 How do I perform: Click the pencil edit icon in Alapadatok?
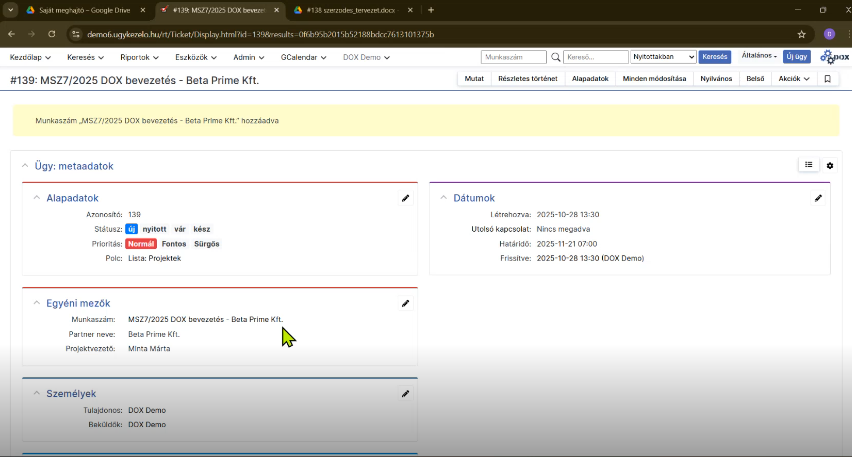(405, 198)
